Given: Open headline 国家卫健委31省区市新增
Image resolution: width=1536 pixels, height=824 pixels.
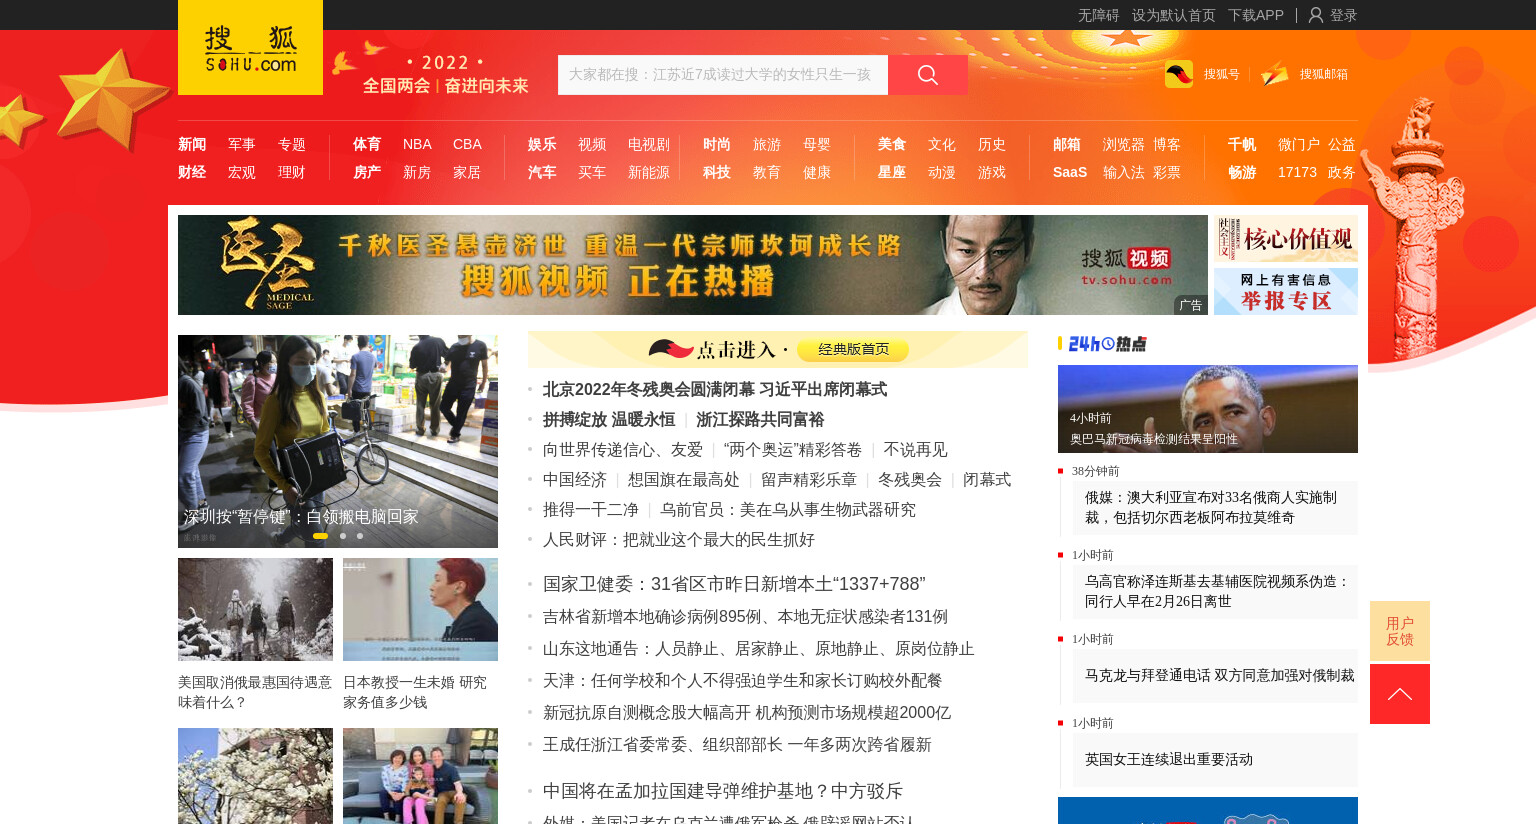Looking at the screenshot, I should (x=734, y=584).
